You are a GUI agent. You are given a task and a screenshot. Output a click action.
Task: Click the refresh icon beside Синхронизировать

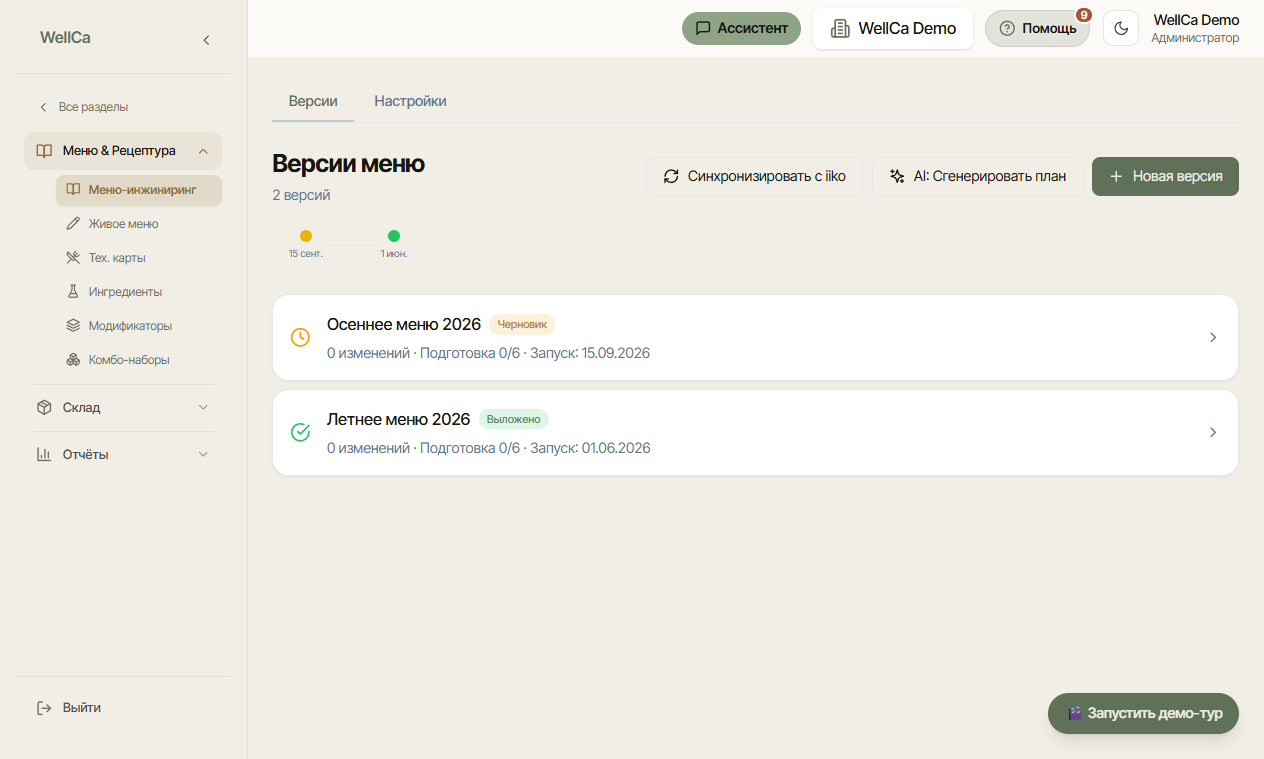point(671,176)
